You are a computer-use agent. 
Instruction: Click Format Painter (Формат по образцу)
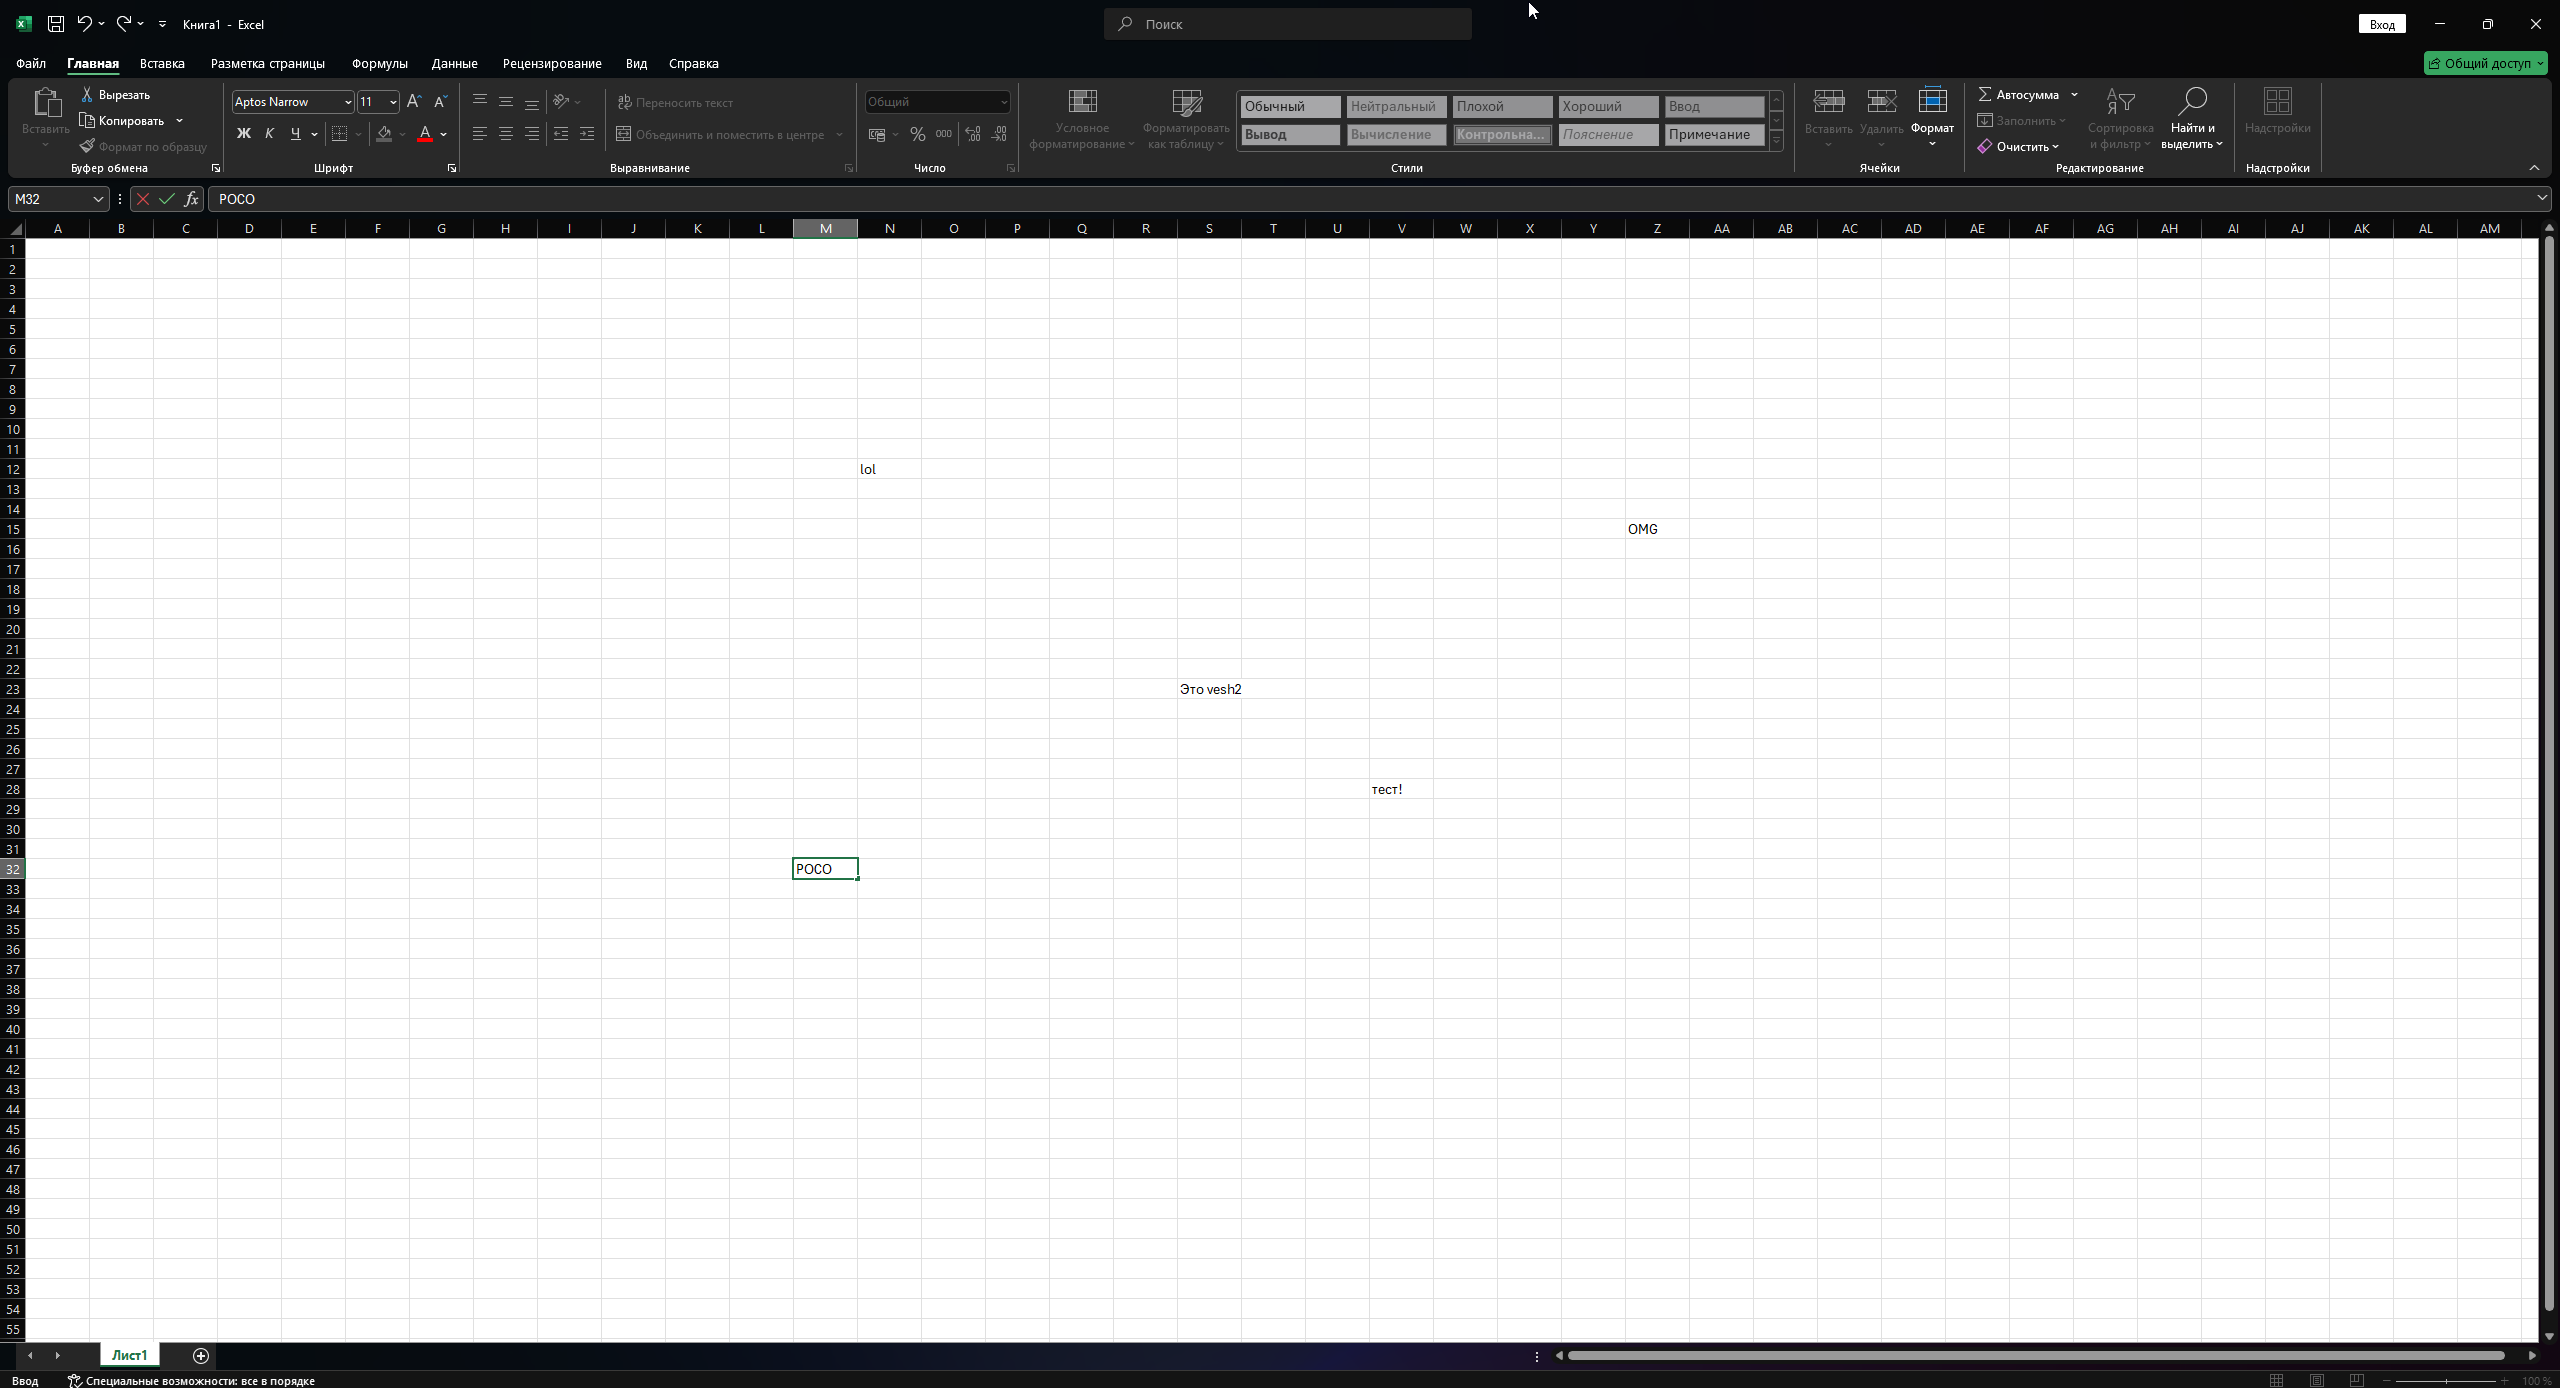(x=143, y=147)
